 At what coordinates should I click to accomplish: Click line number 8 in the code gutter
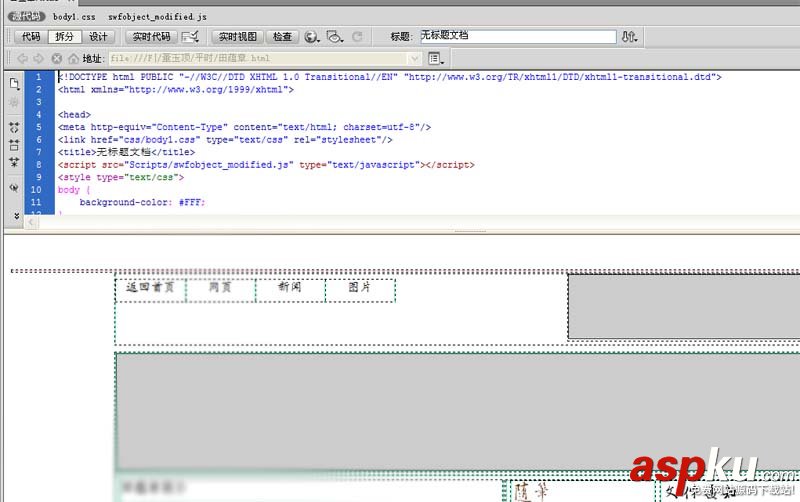39,165
